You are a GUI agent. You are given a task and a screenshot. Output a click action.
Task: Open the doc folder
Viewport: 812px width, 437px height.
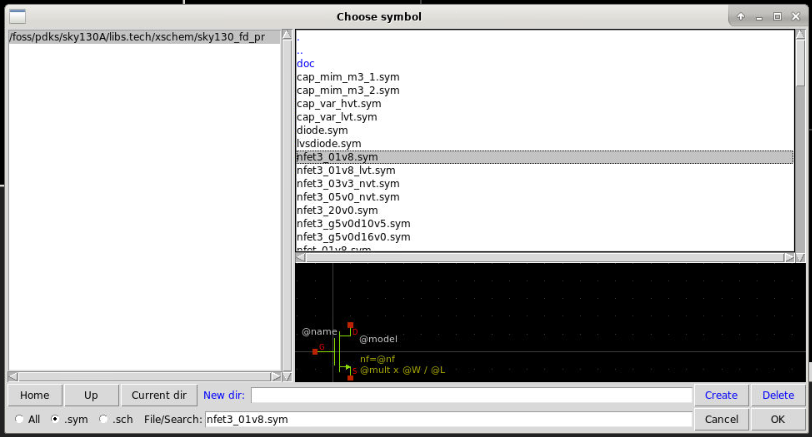tap(306, 63)
